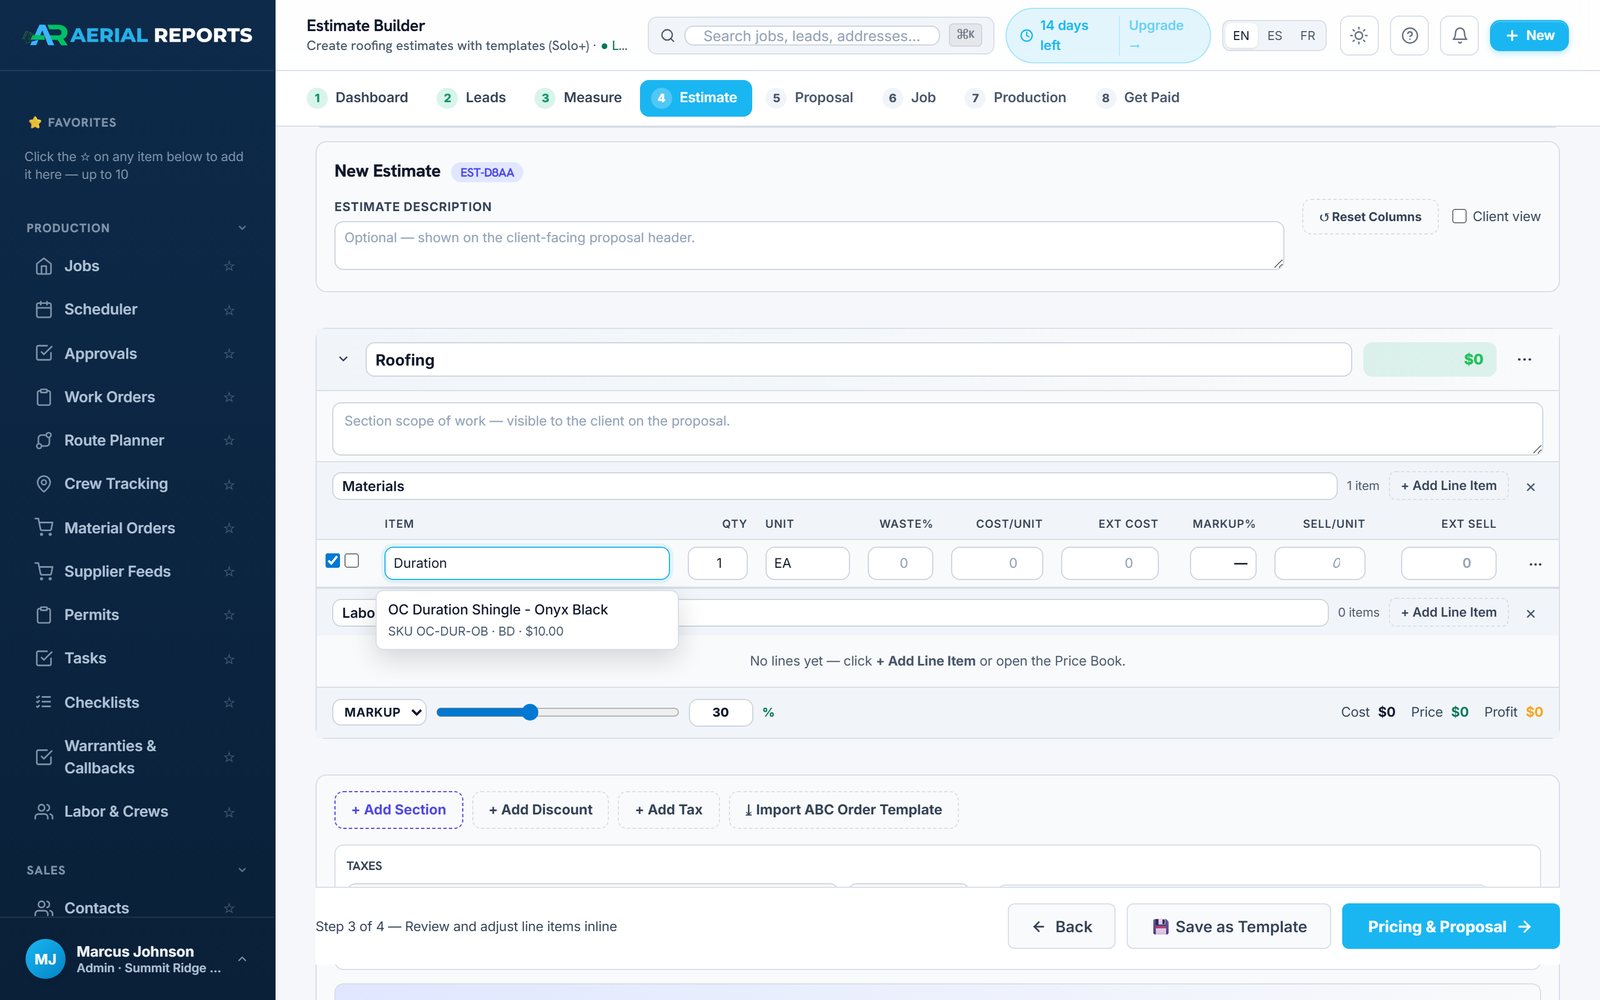Uncheck the checked Duration row checkbox
This screenshot has height=1000, width=1600.
[333, 561]
